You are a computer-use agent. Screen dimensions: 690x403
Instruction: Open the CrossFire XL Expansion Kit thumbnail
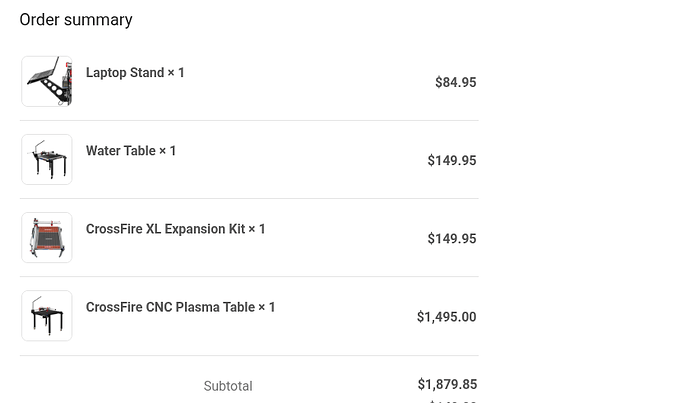[47, 238]
